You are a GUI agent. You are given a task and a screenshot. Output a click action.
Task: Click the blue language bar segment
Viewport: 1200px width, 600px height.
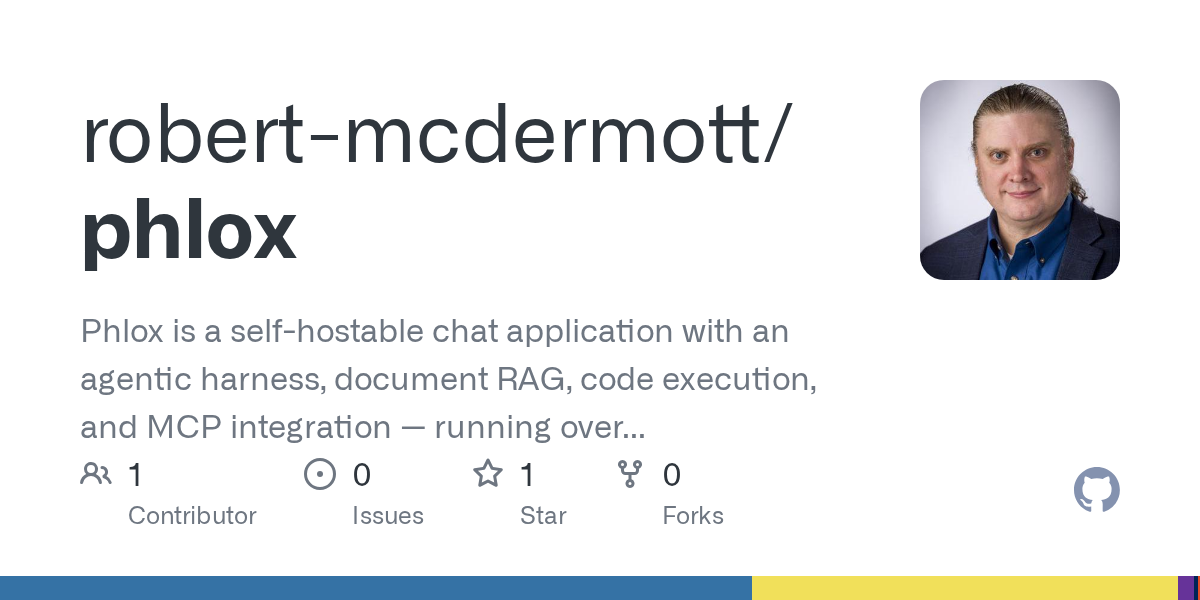[376, 588]
